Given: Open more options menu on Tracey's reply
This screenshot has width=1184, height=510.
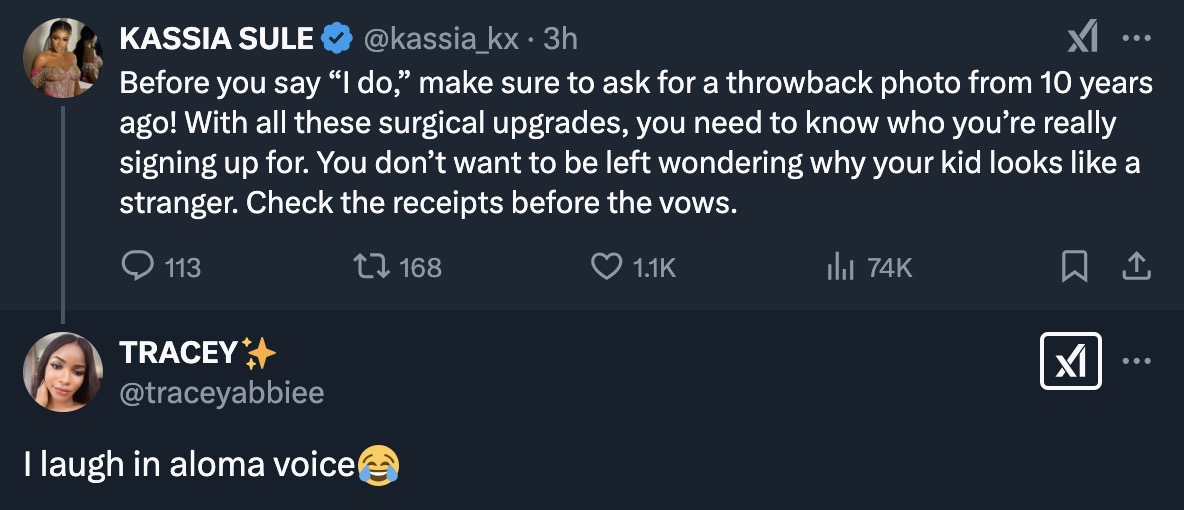Looking at the screenshot, I should [x=1136, y=360].
